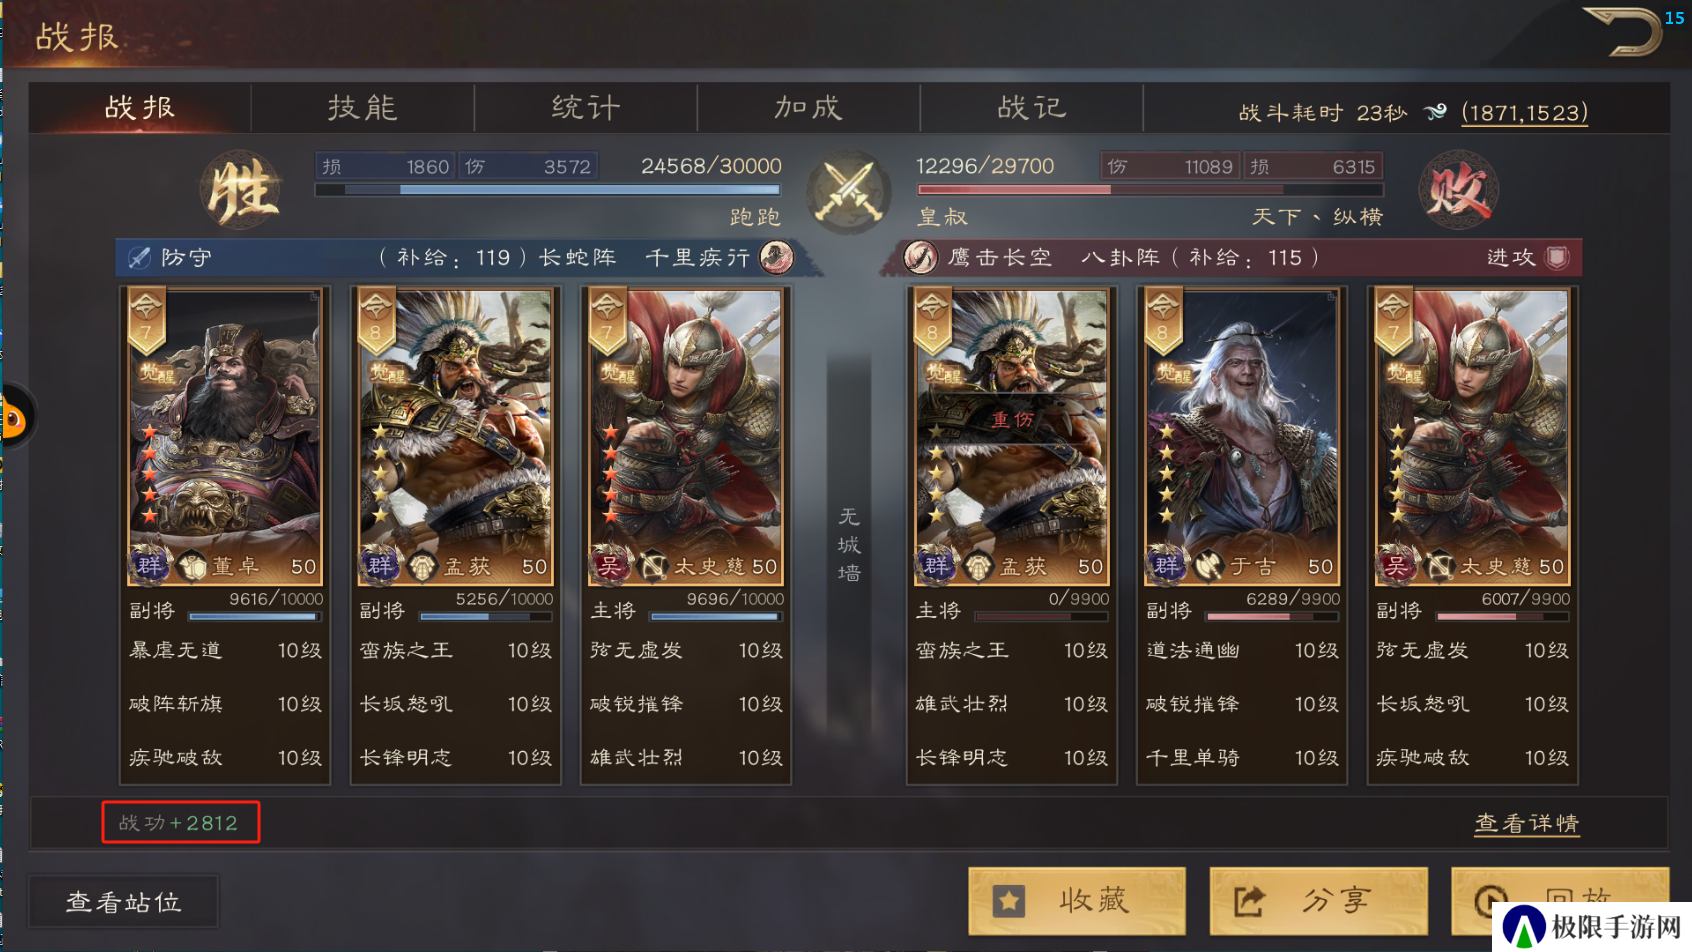This screenshot has height=952, width=1692.
Task: Click the 鹰击长空 tactic round icon
Action: (x=920, y=257)
